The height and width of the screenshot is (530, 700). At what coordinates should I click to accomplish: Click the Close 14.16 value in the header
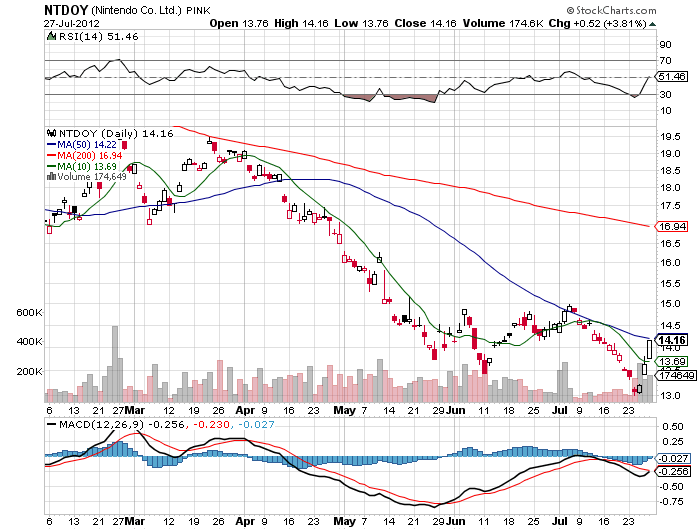pos(425,23)
